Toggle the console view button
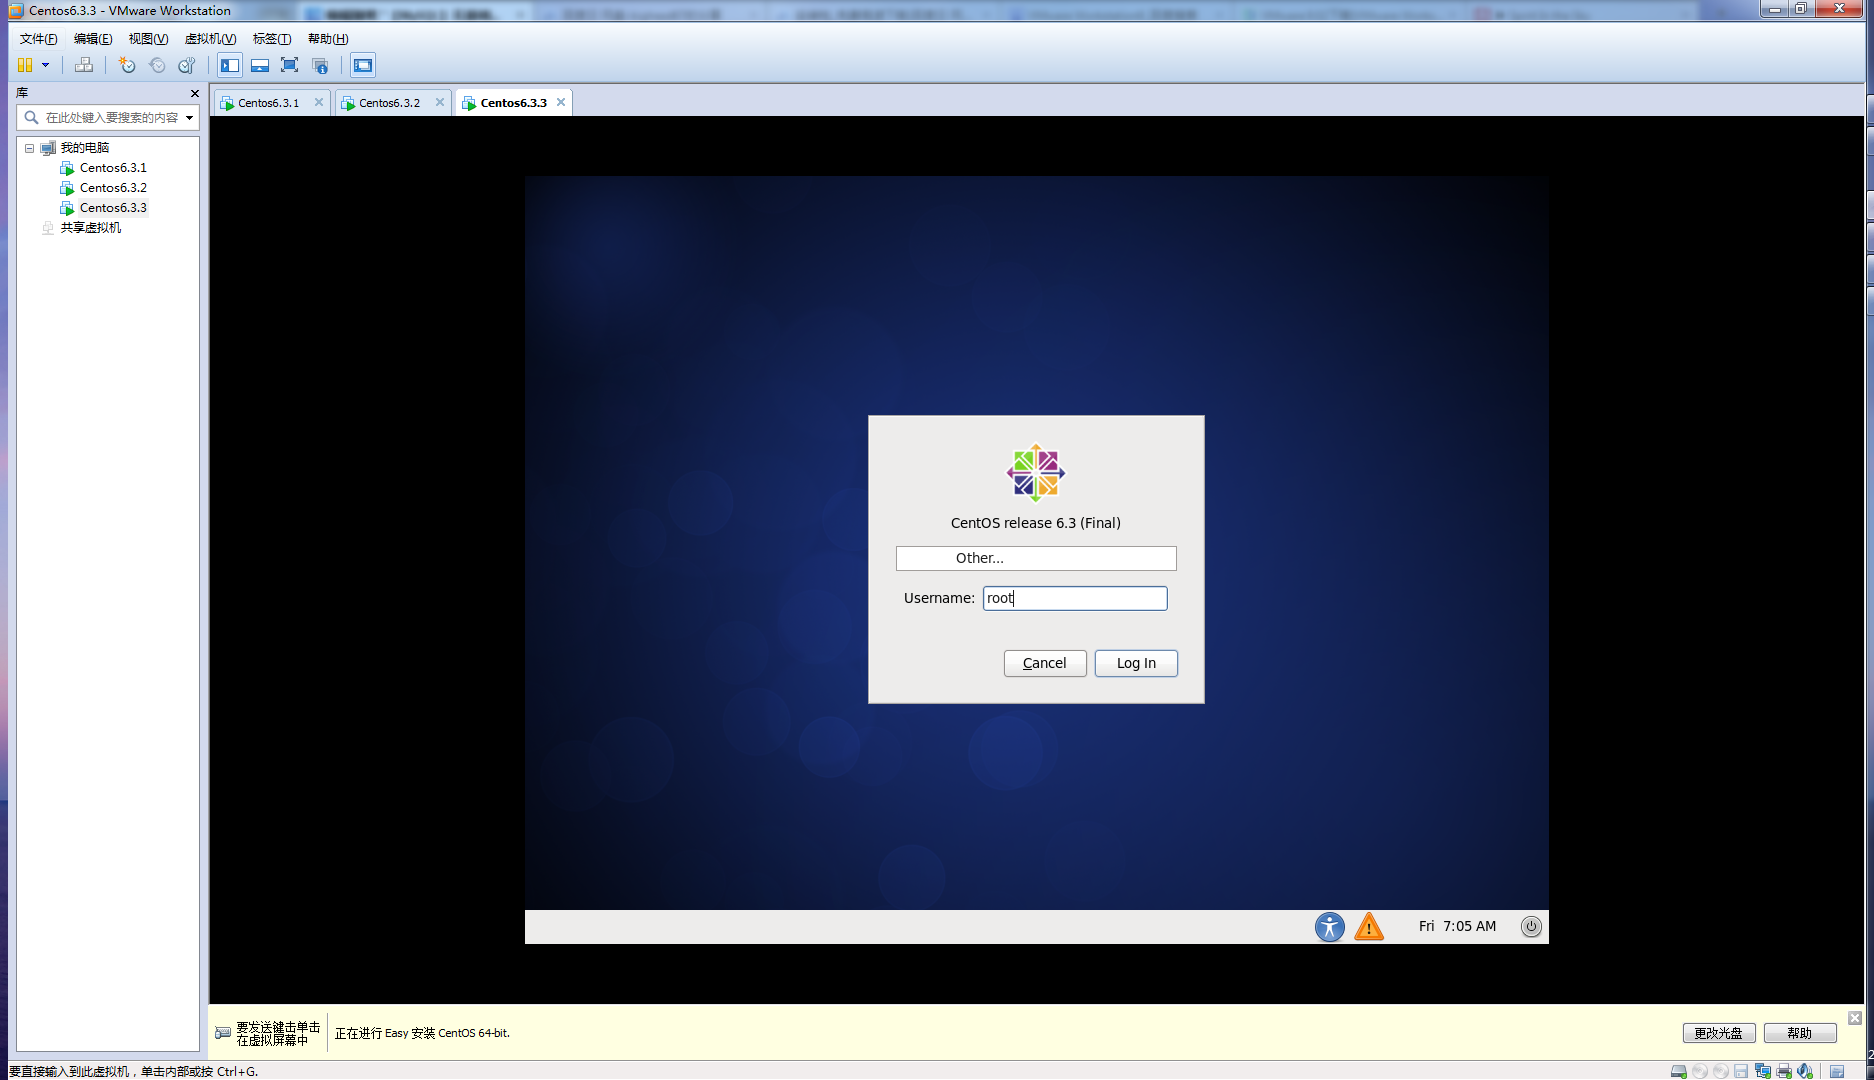 coord(363,65)
